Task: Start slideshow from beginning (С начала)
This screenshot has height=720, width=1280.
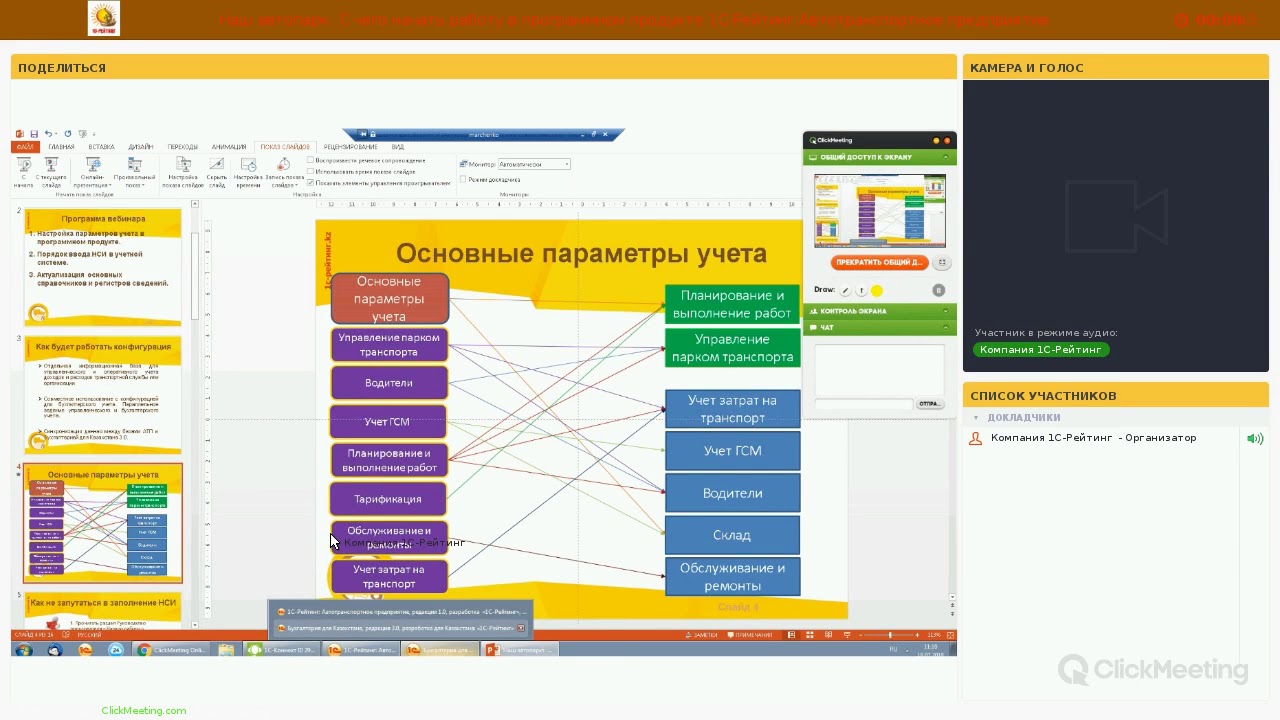Action: pyautogui.click(x=24, y=172)
